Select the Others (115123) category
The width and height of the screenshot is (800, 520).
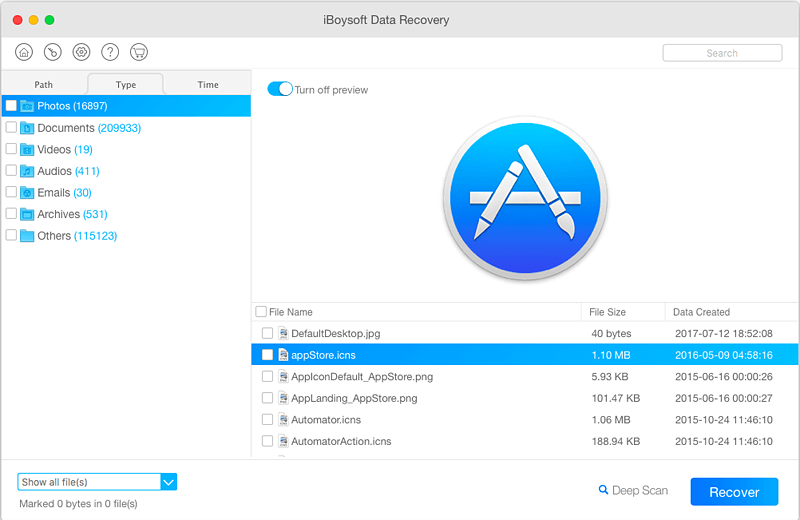tap(77, 236)
